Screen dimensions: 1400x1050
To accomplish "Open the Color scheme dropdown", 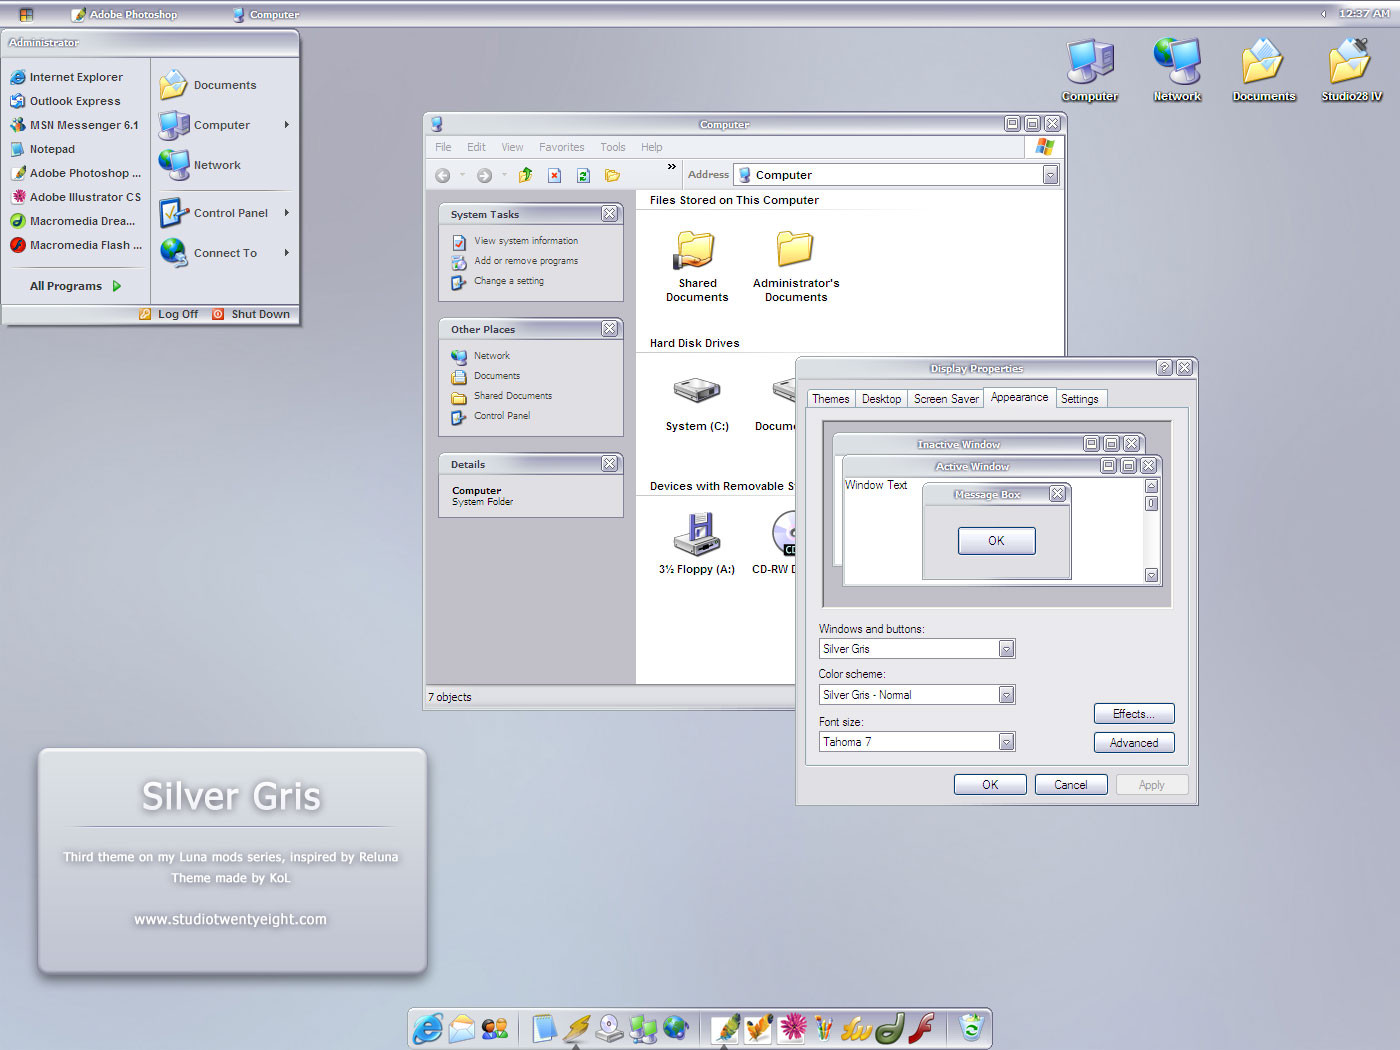I will point(1006,695).
